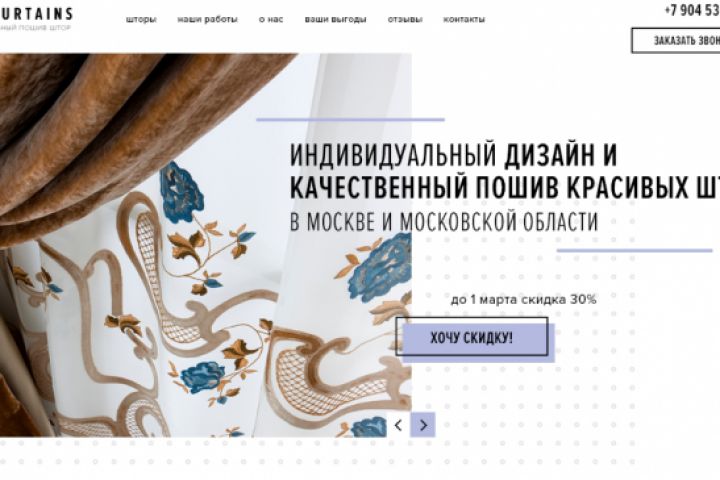Click the «ИНДИВИДУАЛЬНЫЙ ДИЗАЙН И» headline
Viewport: 720px width, 480px height.
pos(453,155)
